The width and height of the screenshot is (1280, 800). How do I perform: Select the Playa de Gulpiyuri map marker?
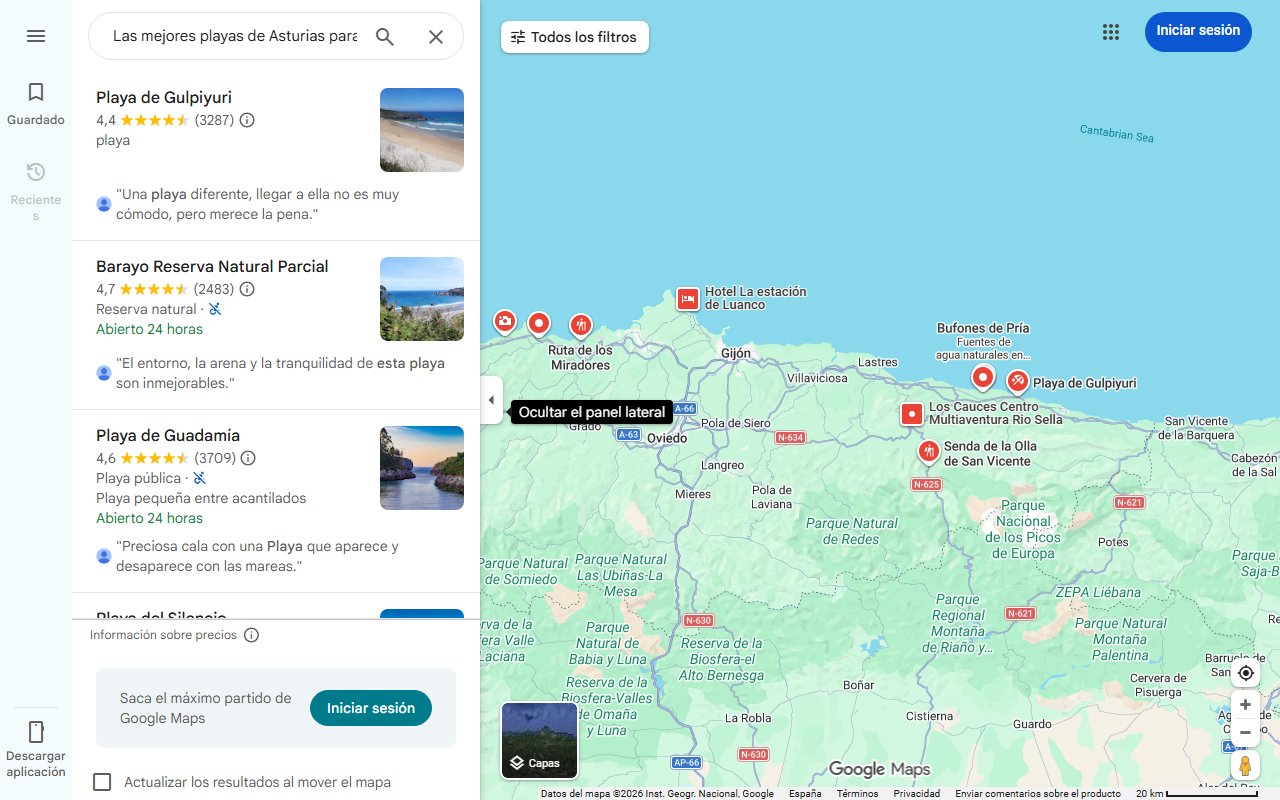click(x=1017, y=381)
